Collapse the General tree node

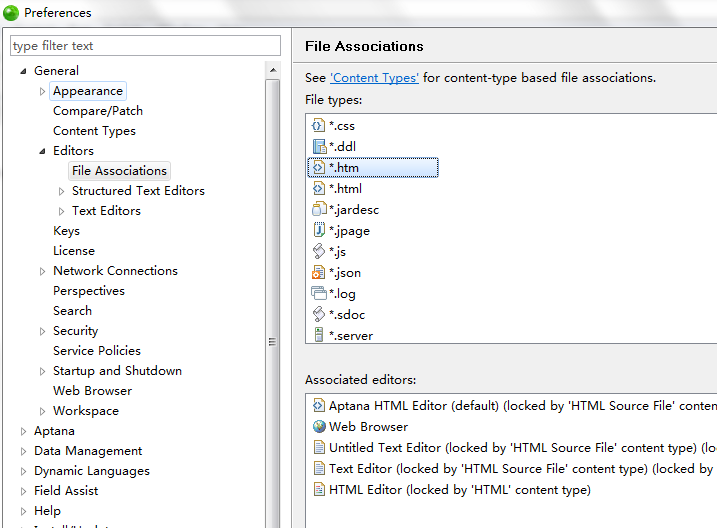point(23,71)
